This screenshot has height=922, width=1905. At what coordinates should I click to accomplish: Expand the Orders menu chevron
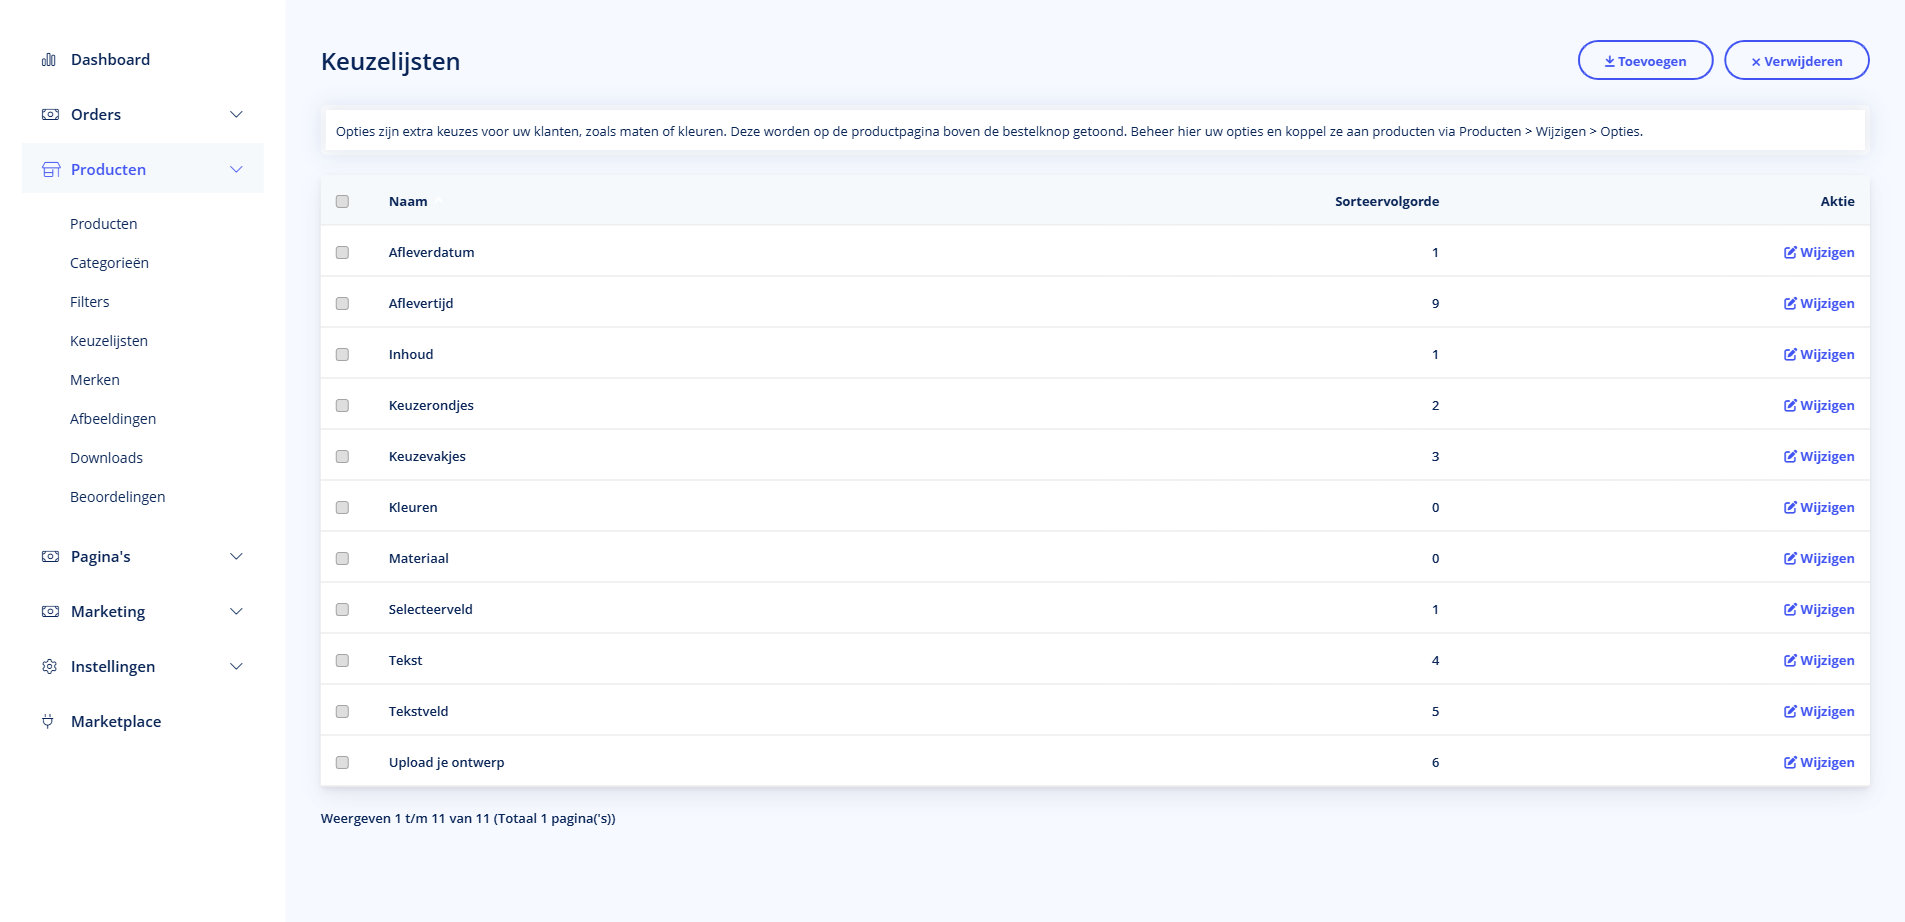(237, 115)
